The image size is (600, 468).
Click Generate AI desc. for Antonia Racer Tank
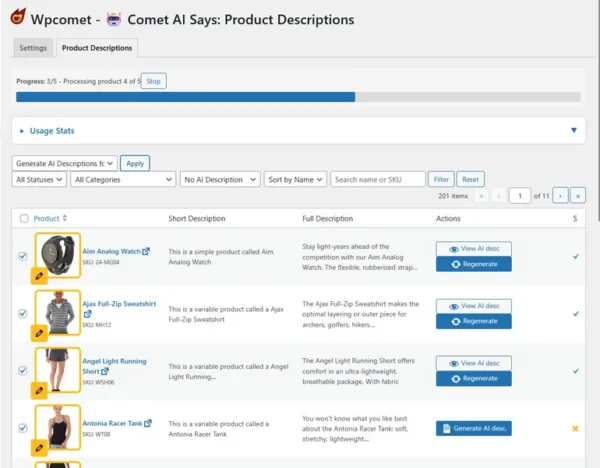[x=474, y=428]
